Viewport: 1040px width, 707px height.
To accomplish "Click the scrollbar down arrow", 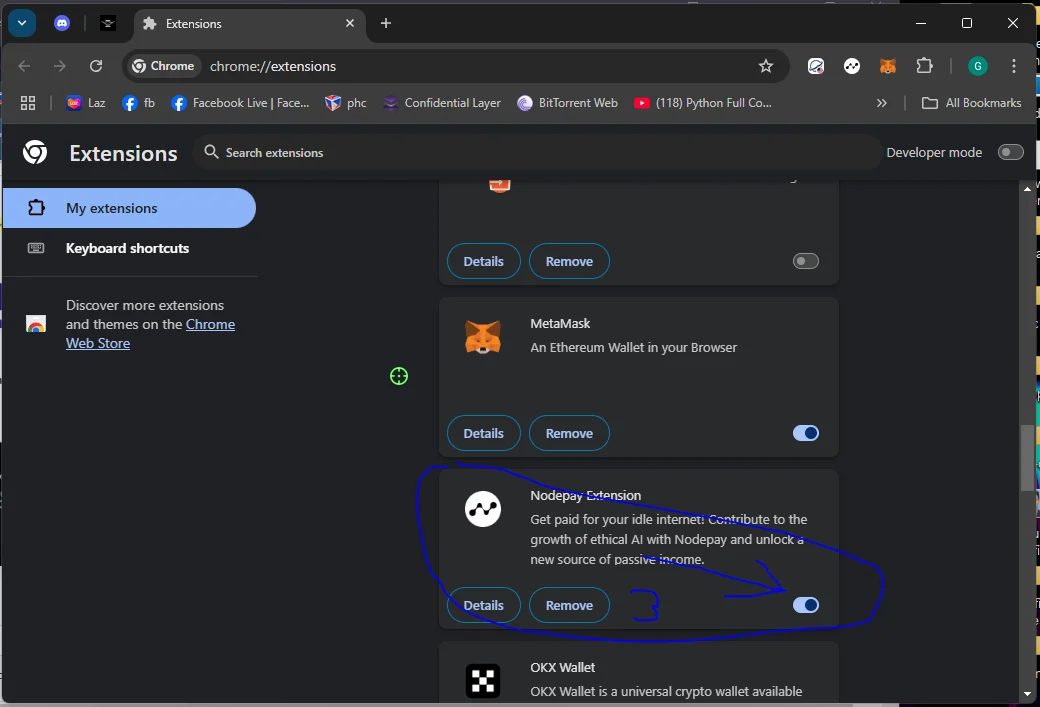I will [x=1027, y=694].
